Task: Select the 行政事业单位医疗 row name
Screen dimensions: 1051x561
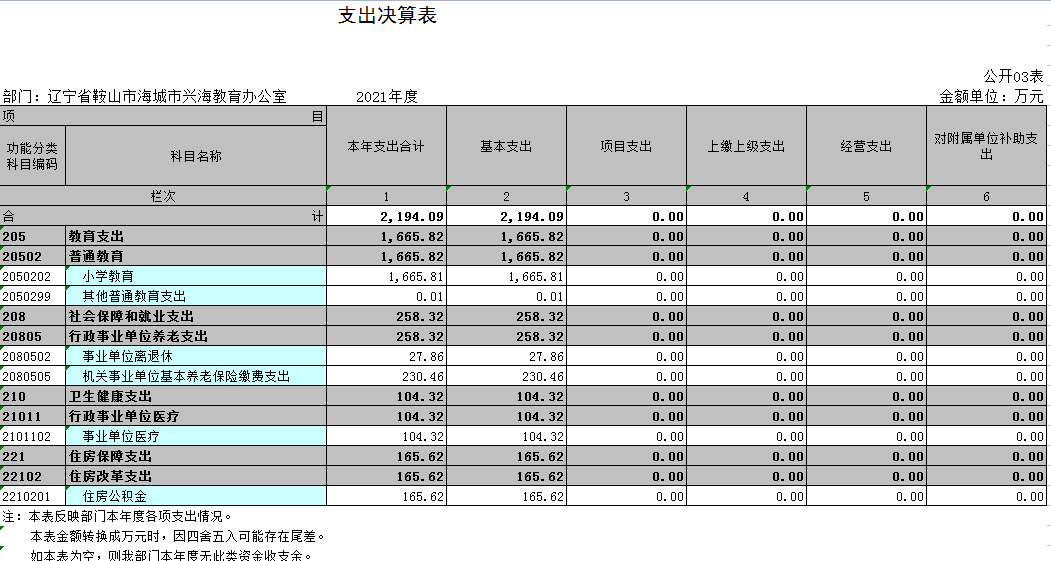Action: (x=196, y=416)
